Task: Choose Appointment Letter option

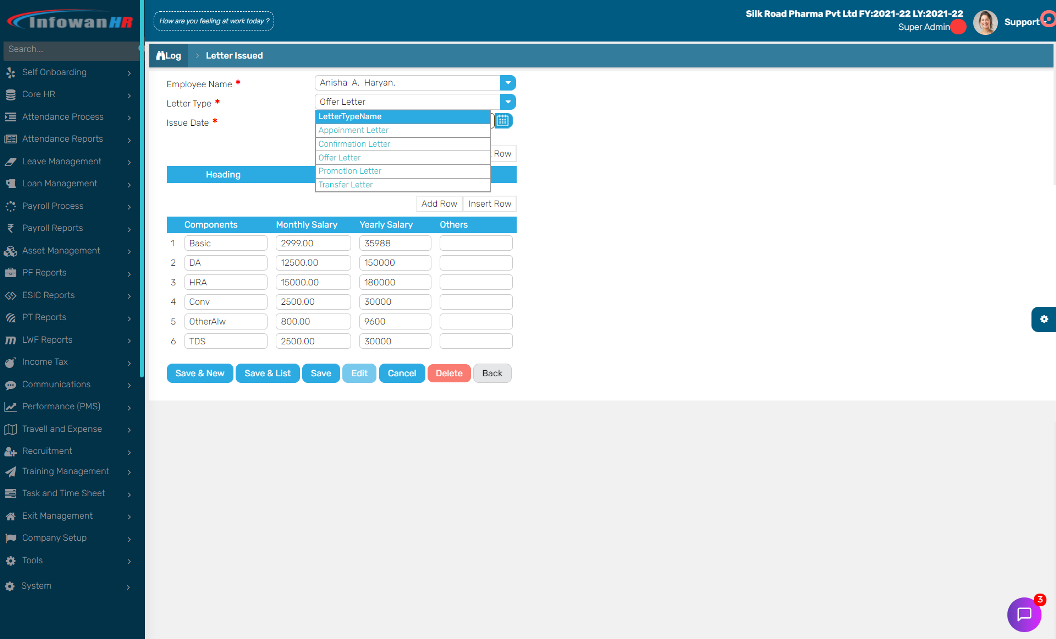Action: point(353,130)
